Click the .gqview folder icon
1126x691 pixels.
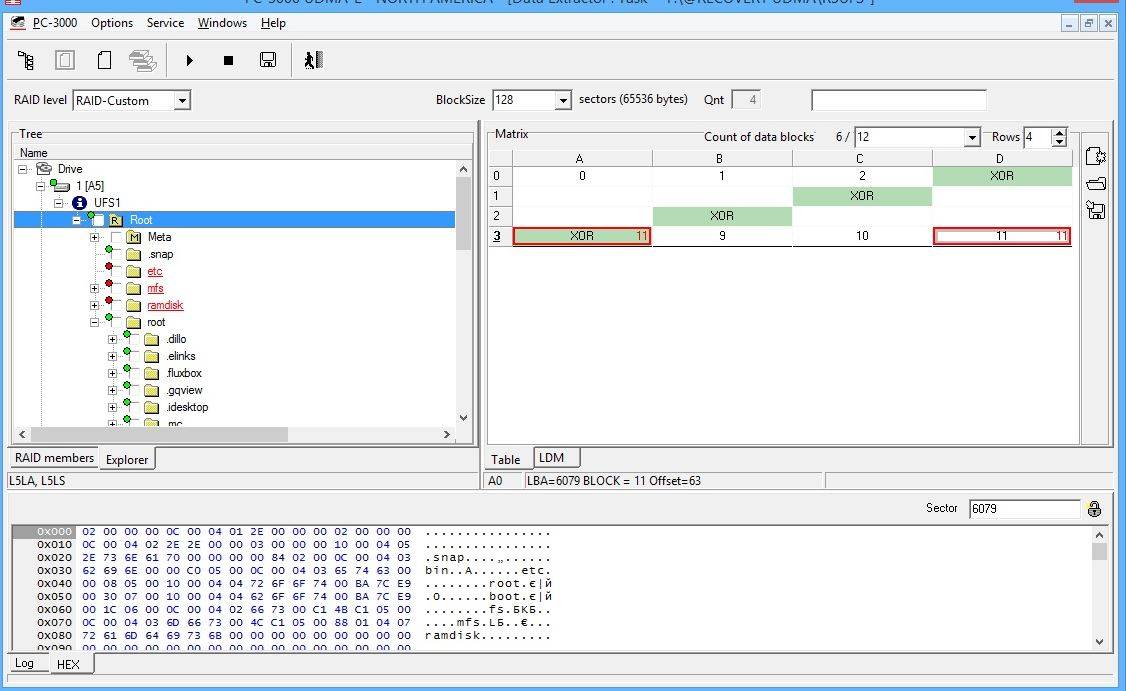tap(152, 390)
